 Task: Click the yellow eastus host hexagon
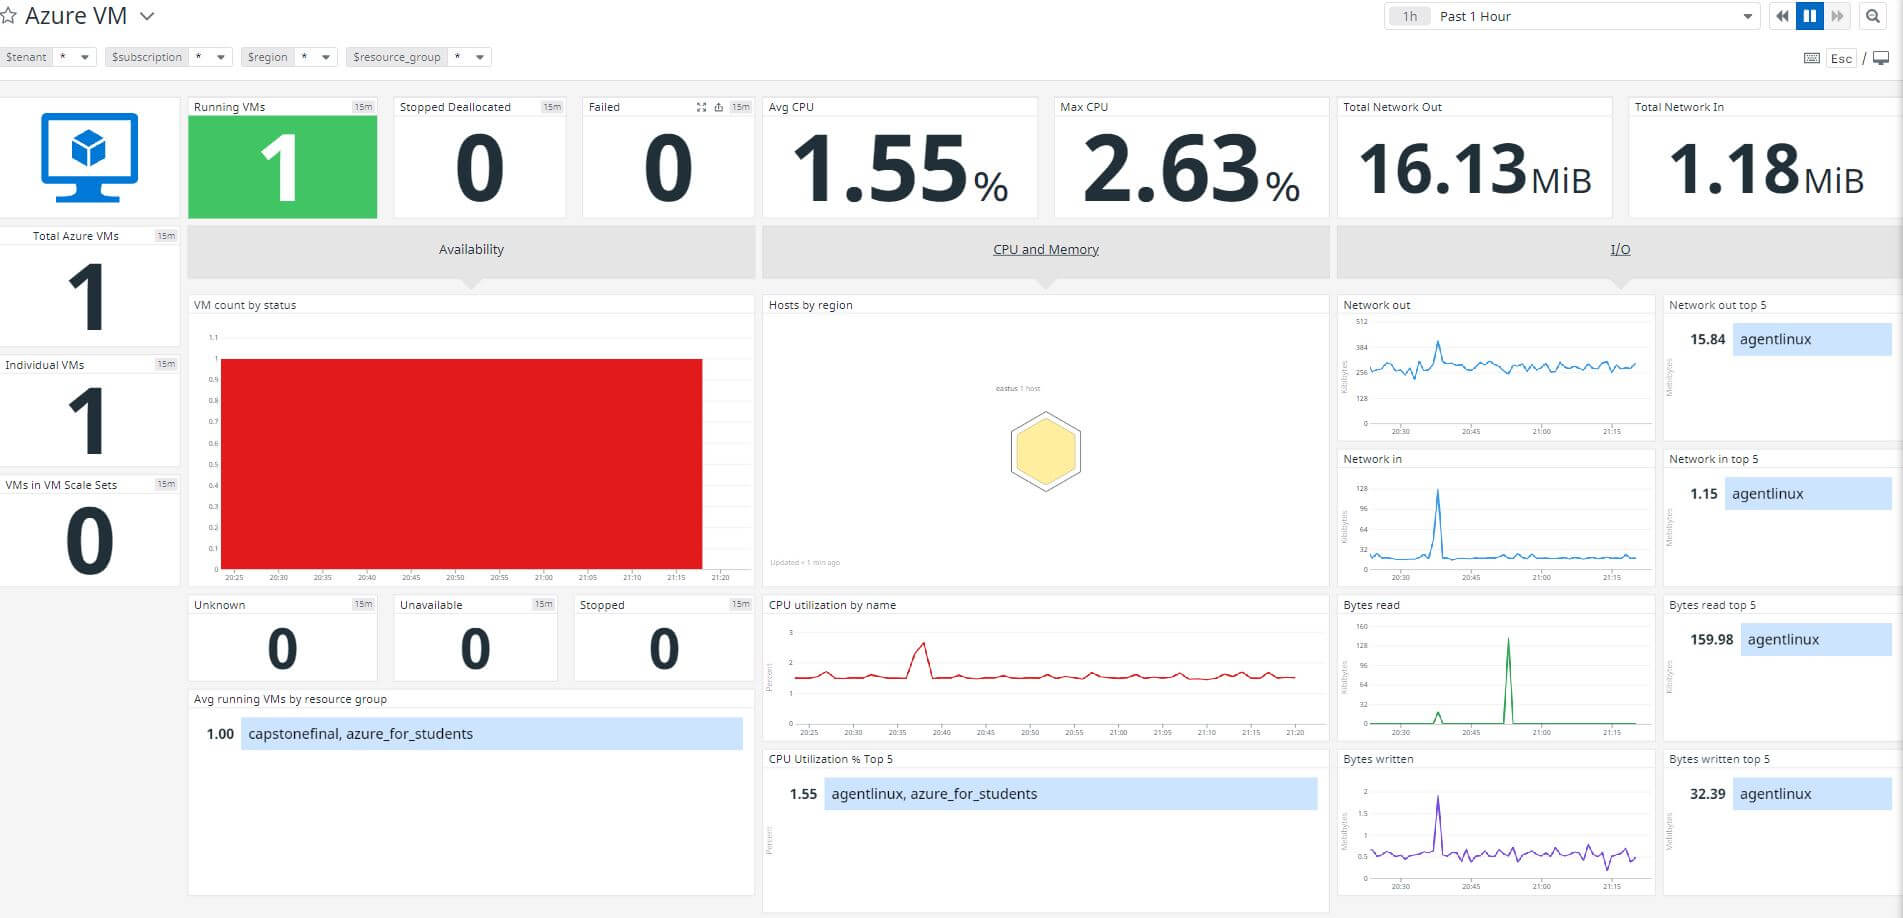[1046, 452]
